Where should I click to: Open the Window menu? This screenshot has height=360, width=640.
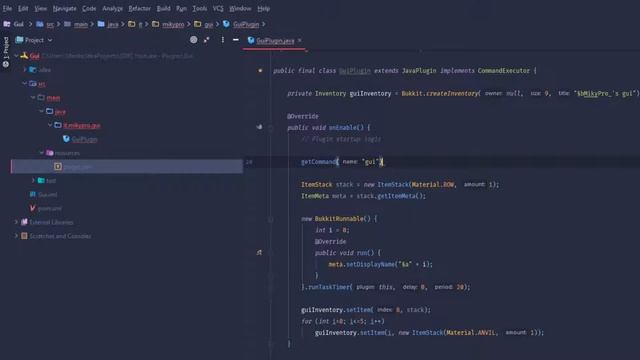240,8
